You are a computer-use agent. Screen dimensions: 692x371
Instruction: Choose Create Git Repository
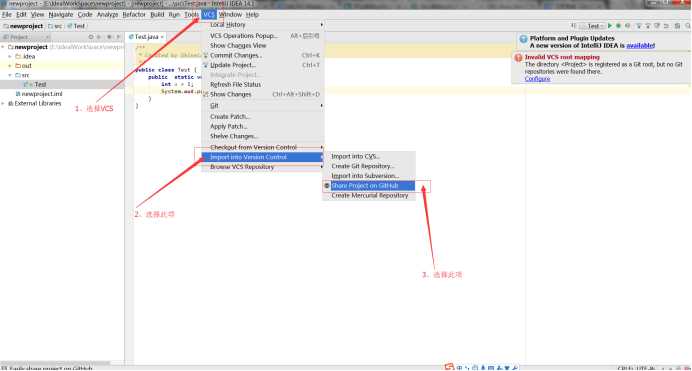pos(369,166)
